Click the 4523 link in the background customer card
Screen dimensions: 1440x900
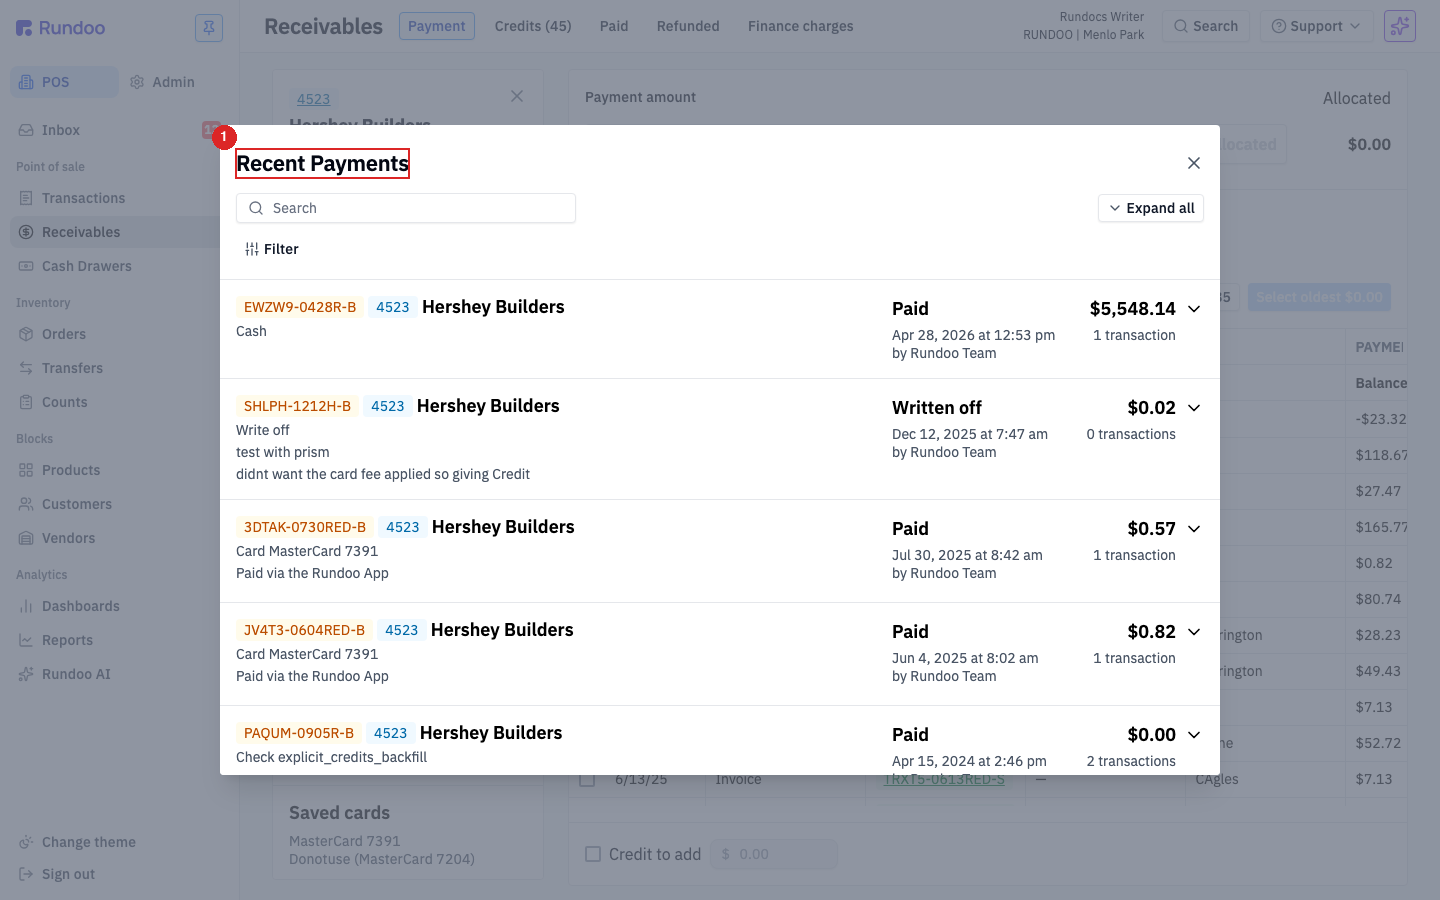pos(313,99)
